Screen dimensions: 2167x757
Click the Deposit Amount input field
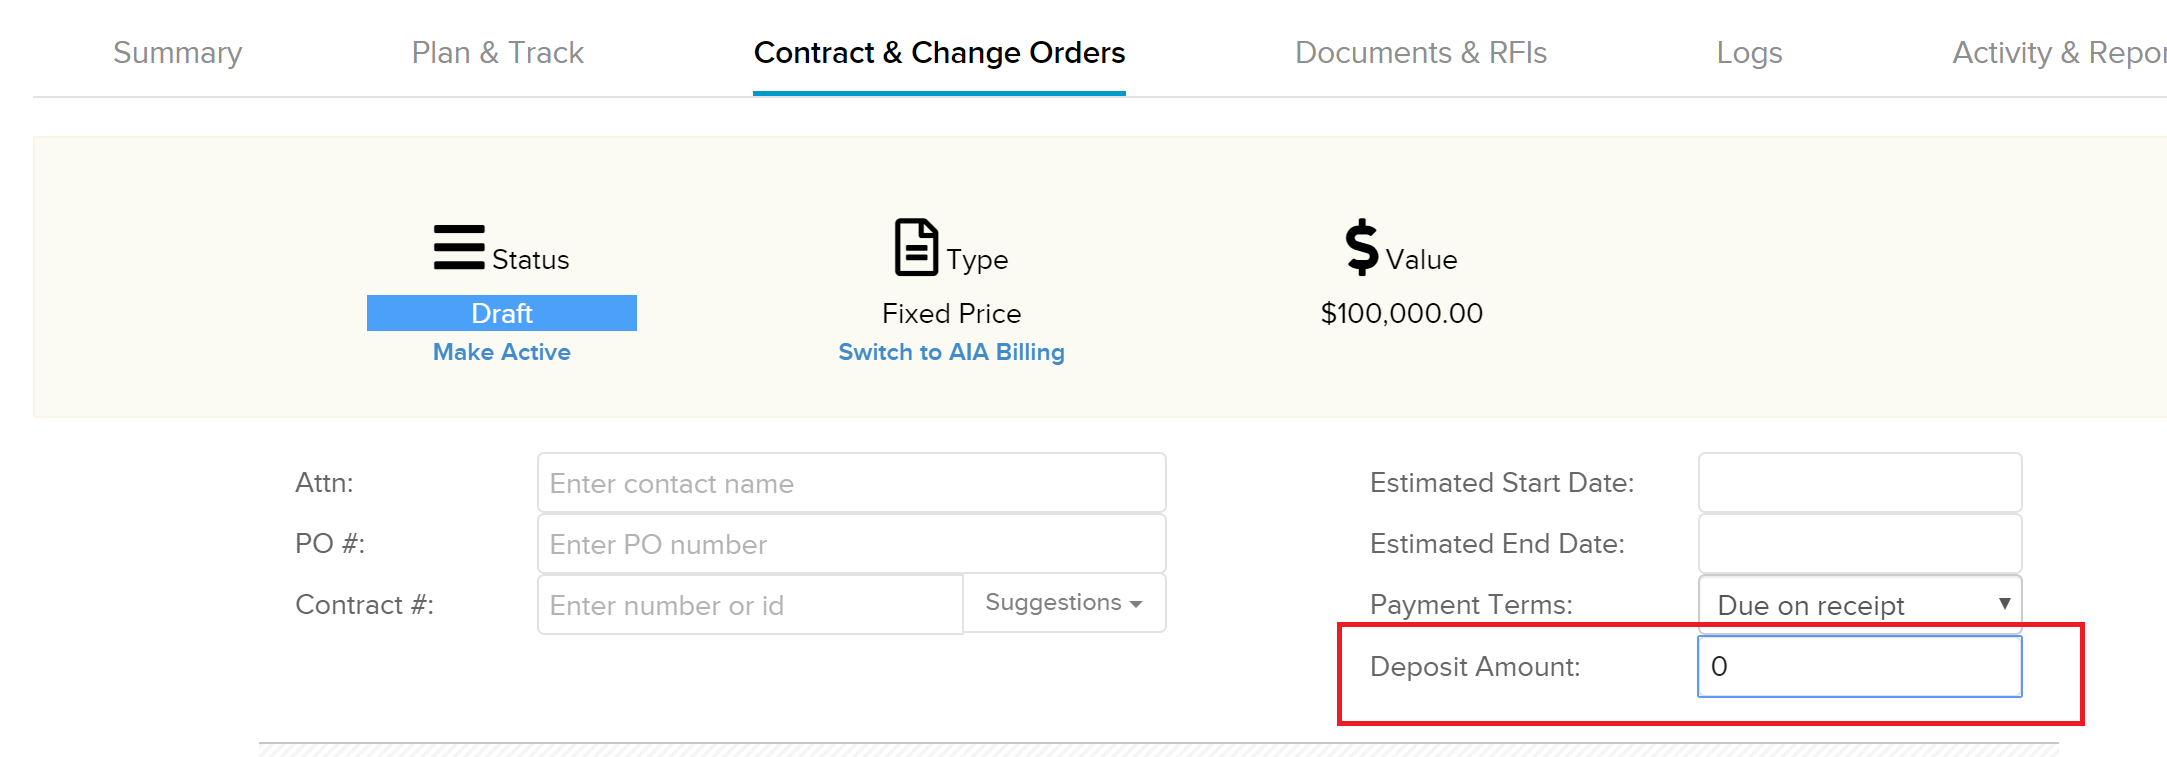click(x=1860, y=666)
